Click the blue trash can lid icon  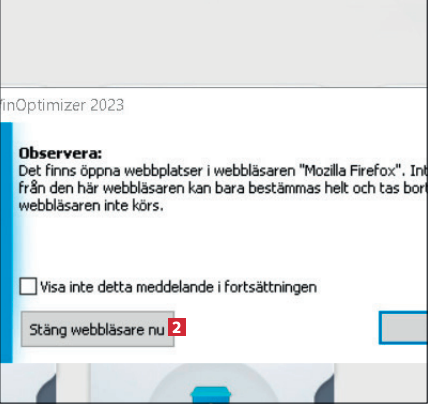pos(211,394)
